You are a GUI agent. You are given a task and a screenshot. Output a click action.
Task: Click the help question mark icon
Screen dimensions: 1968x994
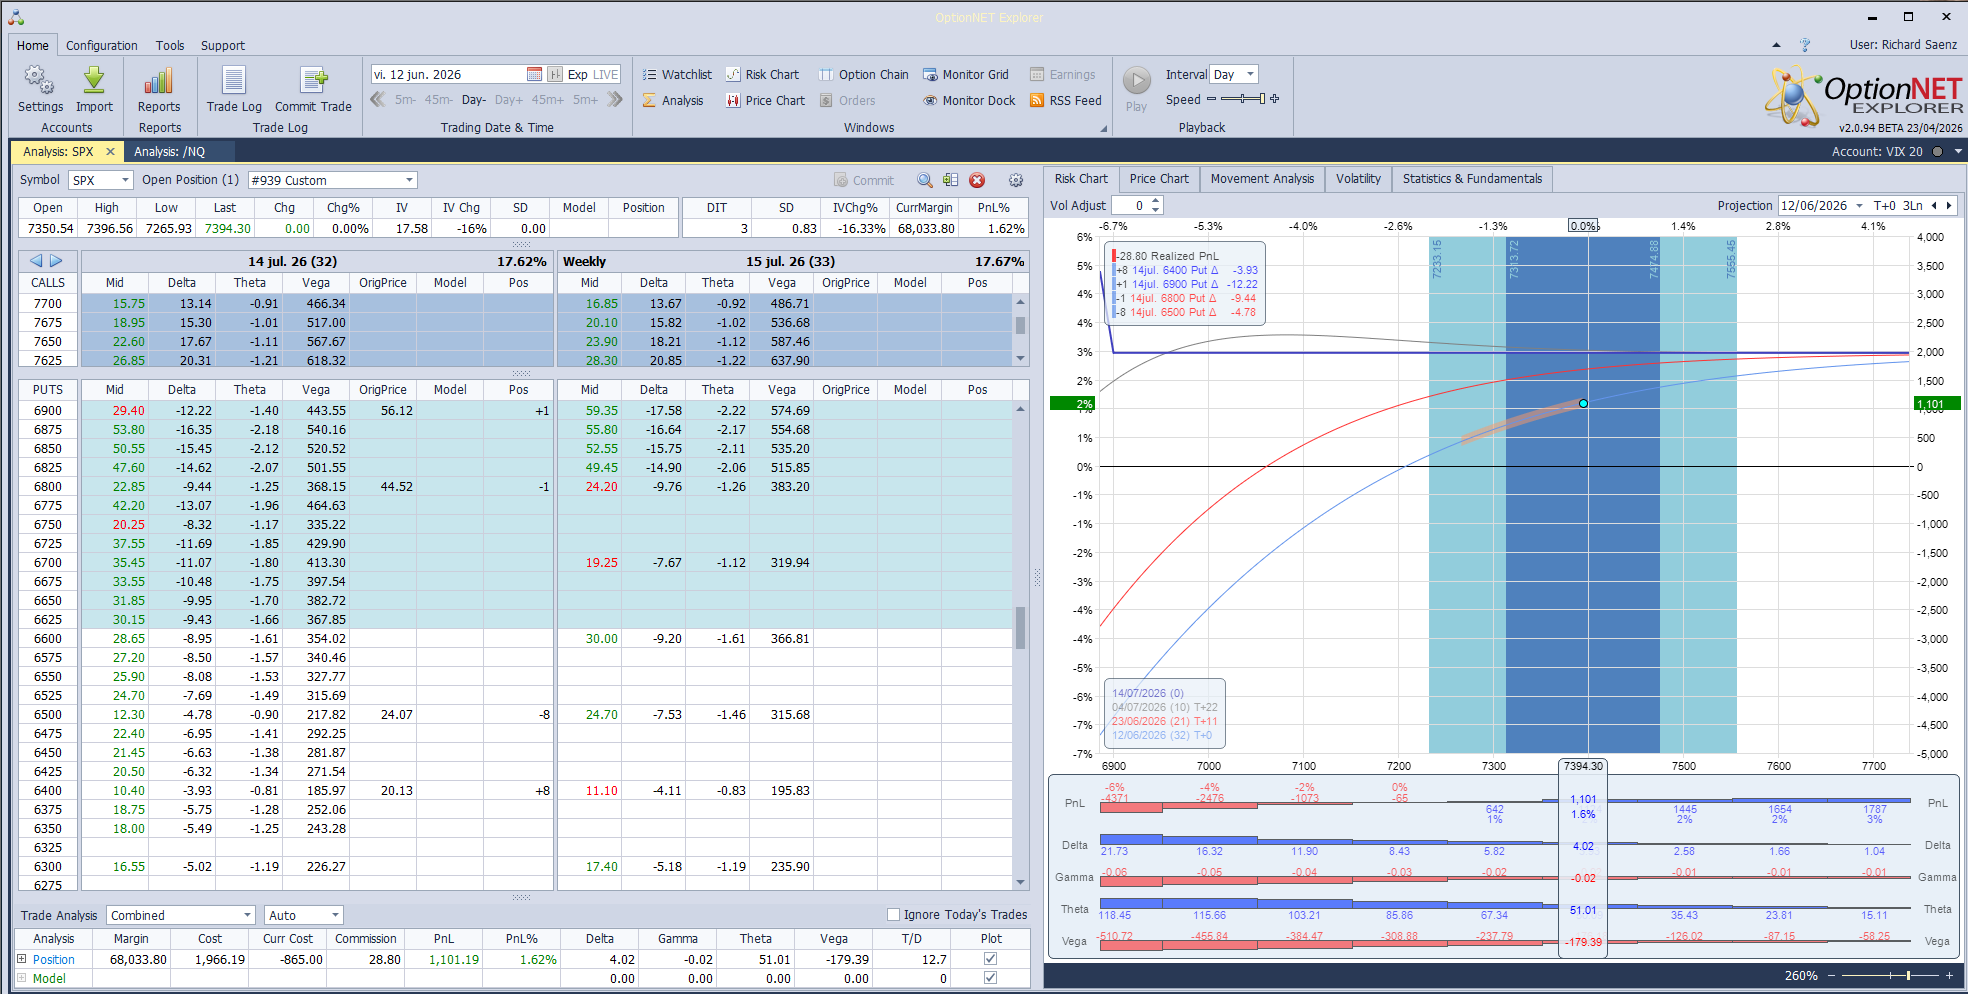pos(1805,45)
